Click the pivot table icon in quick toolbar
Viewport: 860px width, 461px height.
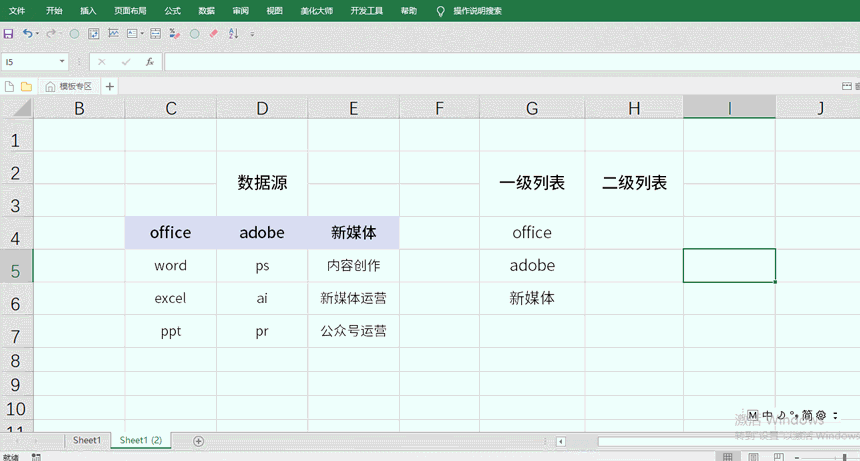tap(94, 34)
